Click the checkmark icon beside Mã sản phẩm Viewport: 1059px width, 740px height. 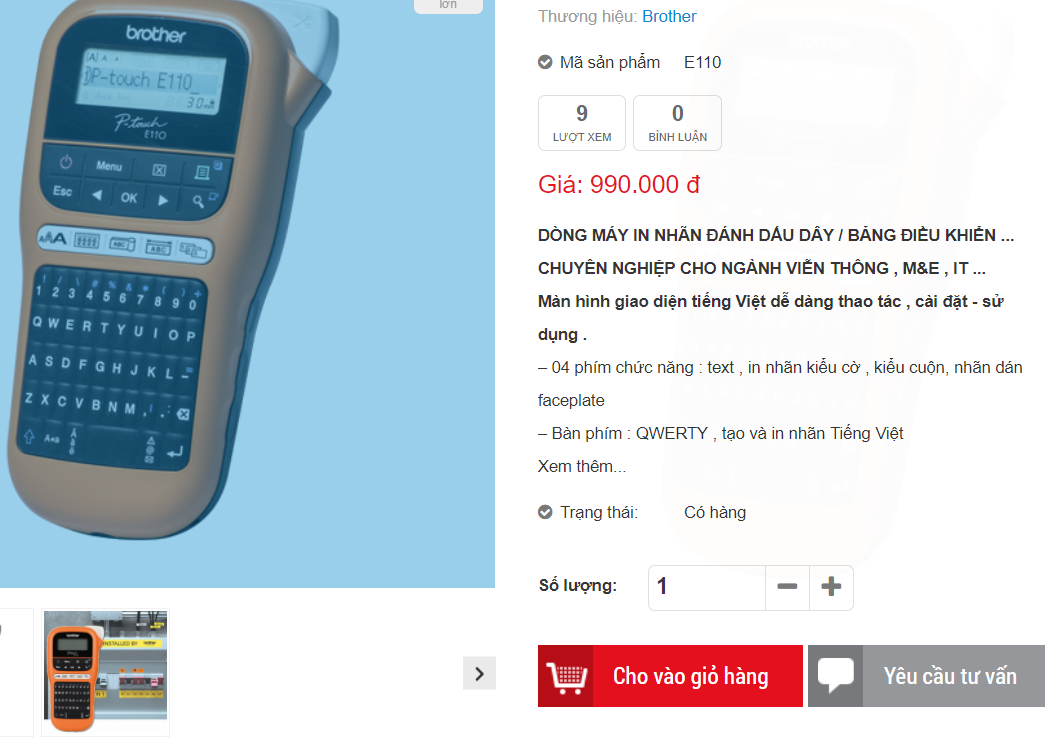[x=545, y=62]
